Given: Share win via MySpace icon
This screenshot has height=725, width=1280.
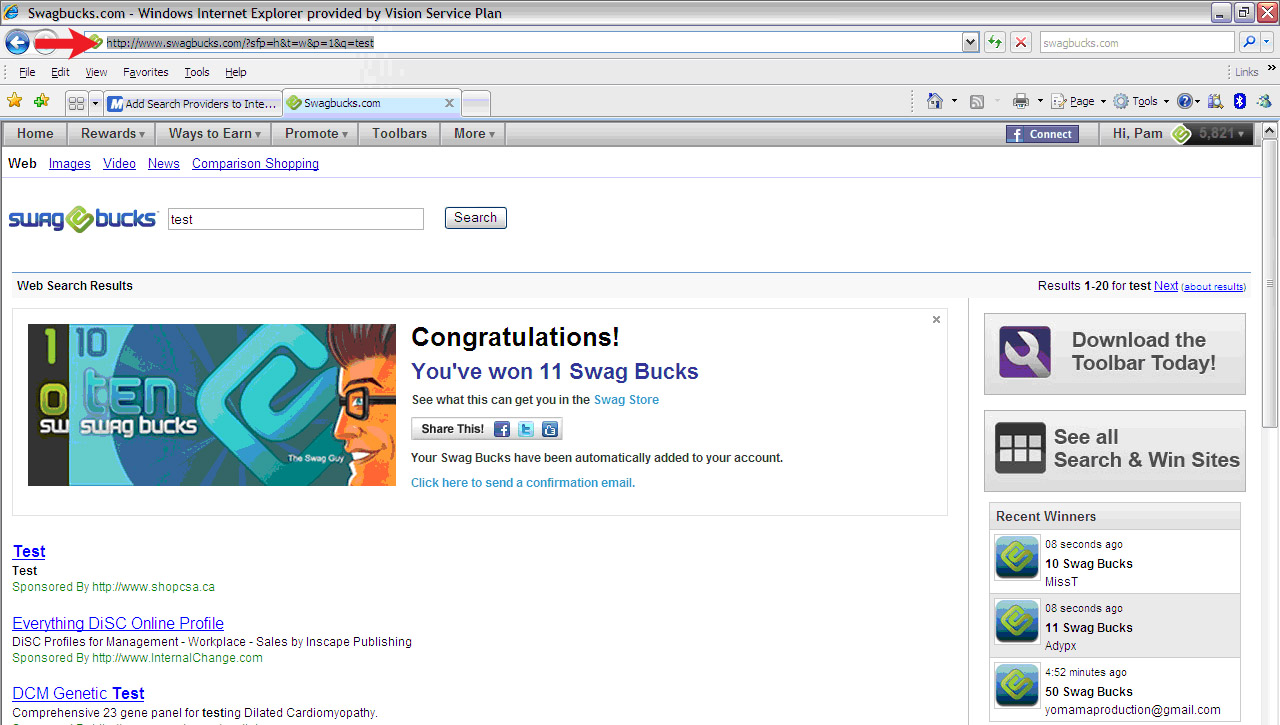Looking at the screenshot, I should [x=550, y=429].
